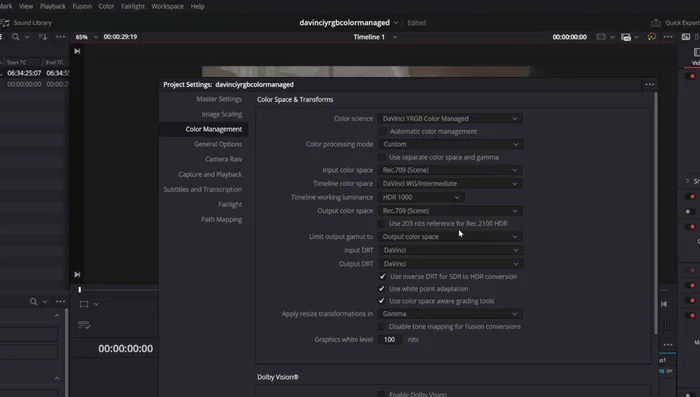Open the Output DRT dropdown
Viewport: 700px width, 397px height.
(451, 263)
